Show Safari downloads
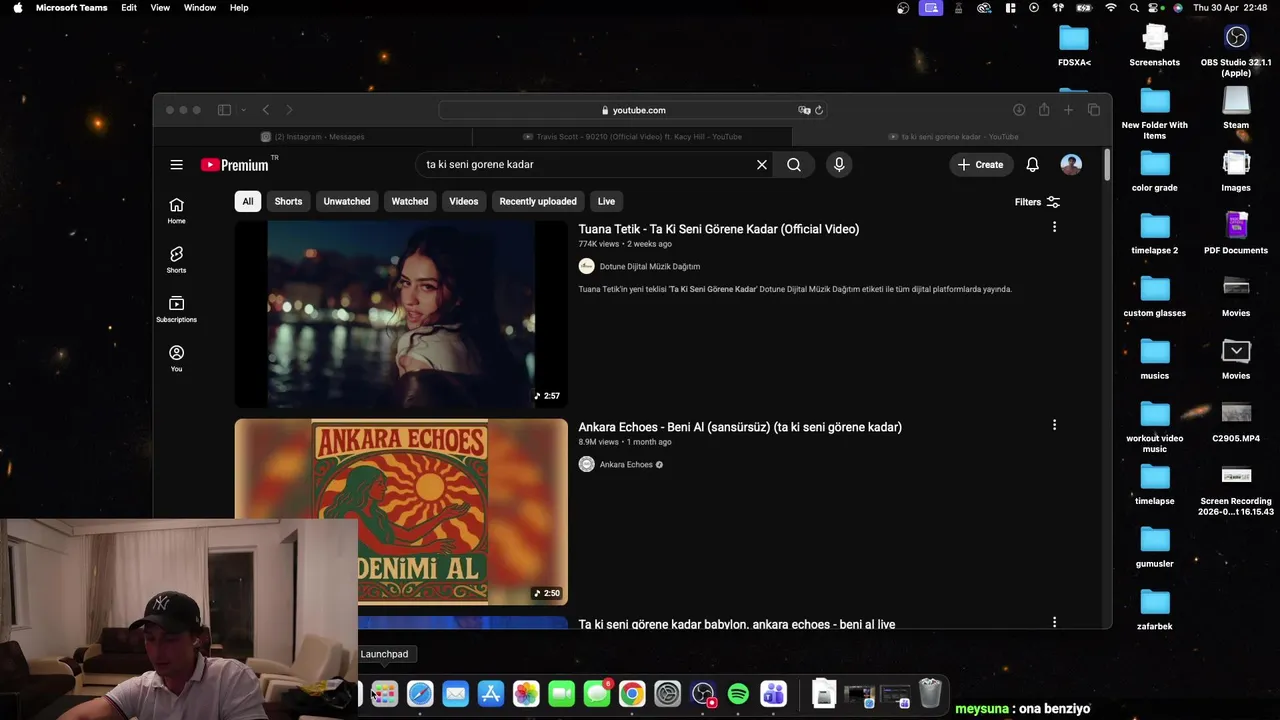This screenshot has width=1280, height=720. coord(1019,110)
